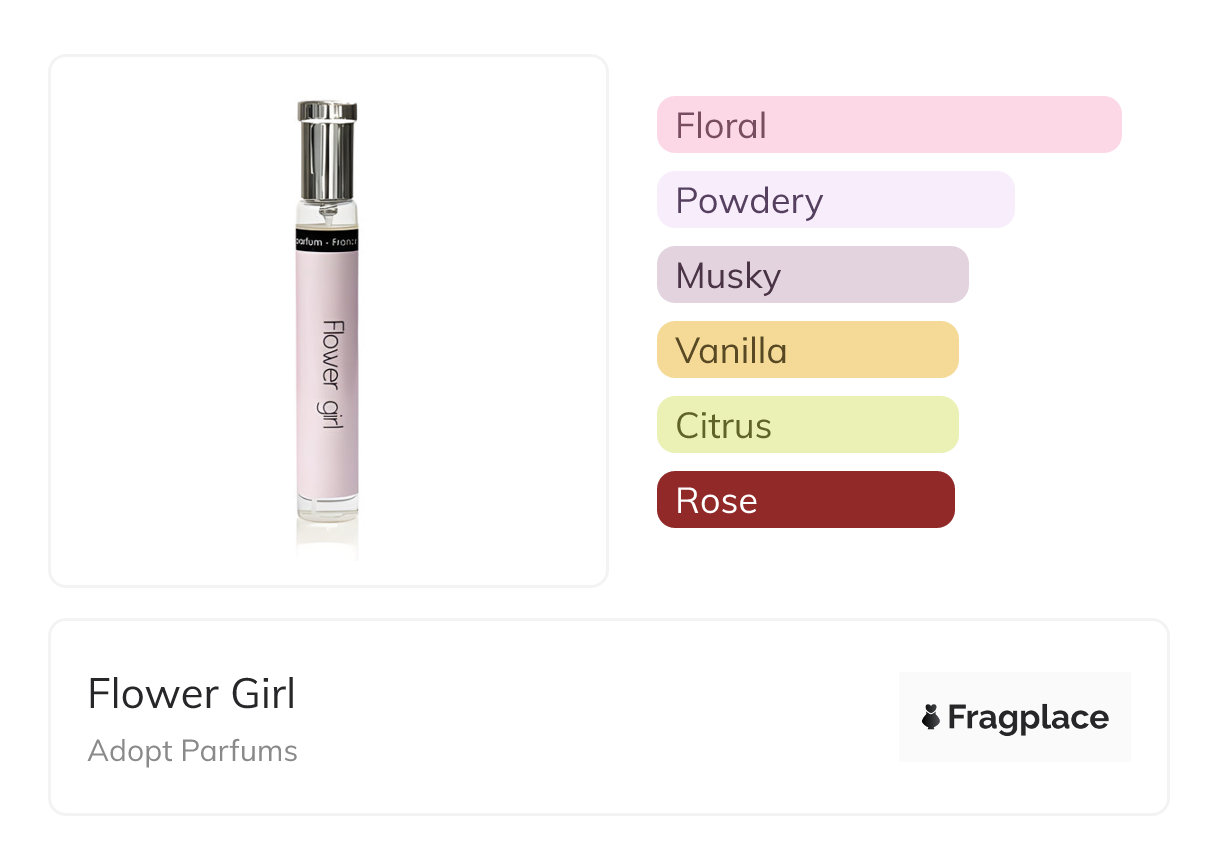This screenshot has height=864, width=1218.
Task: Click the "Vanilla" label text
Action: [731, 351]
